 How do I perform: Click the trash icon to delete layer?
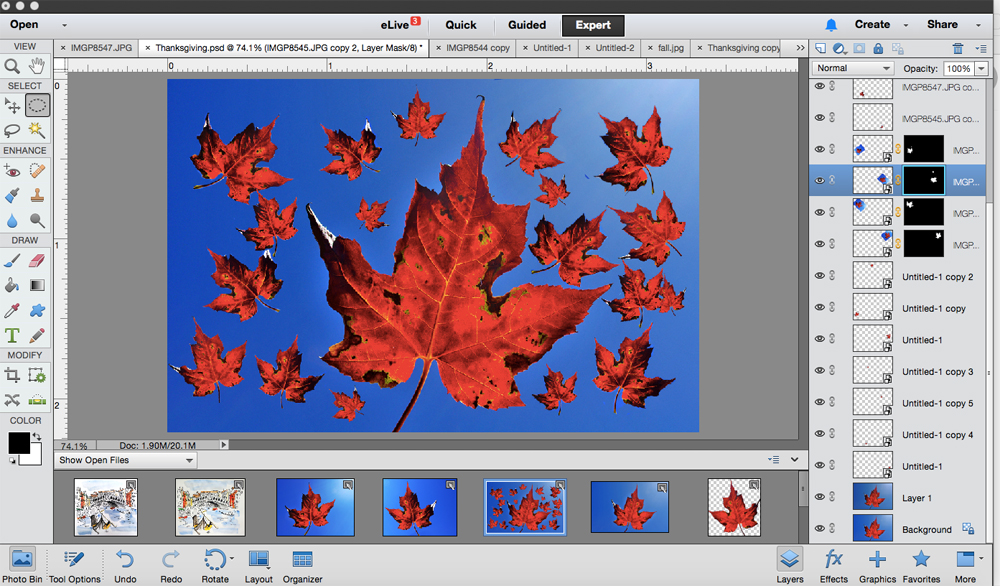tap(958, 48)
